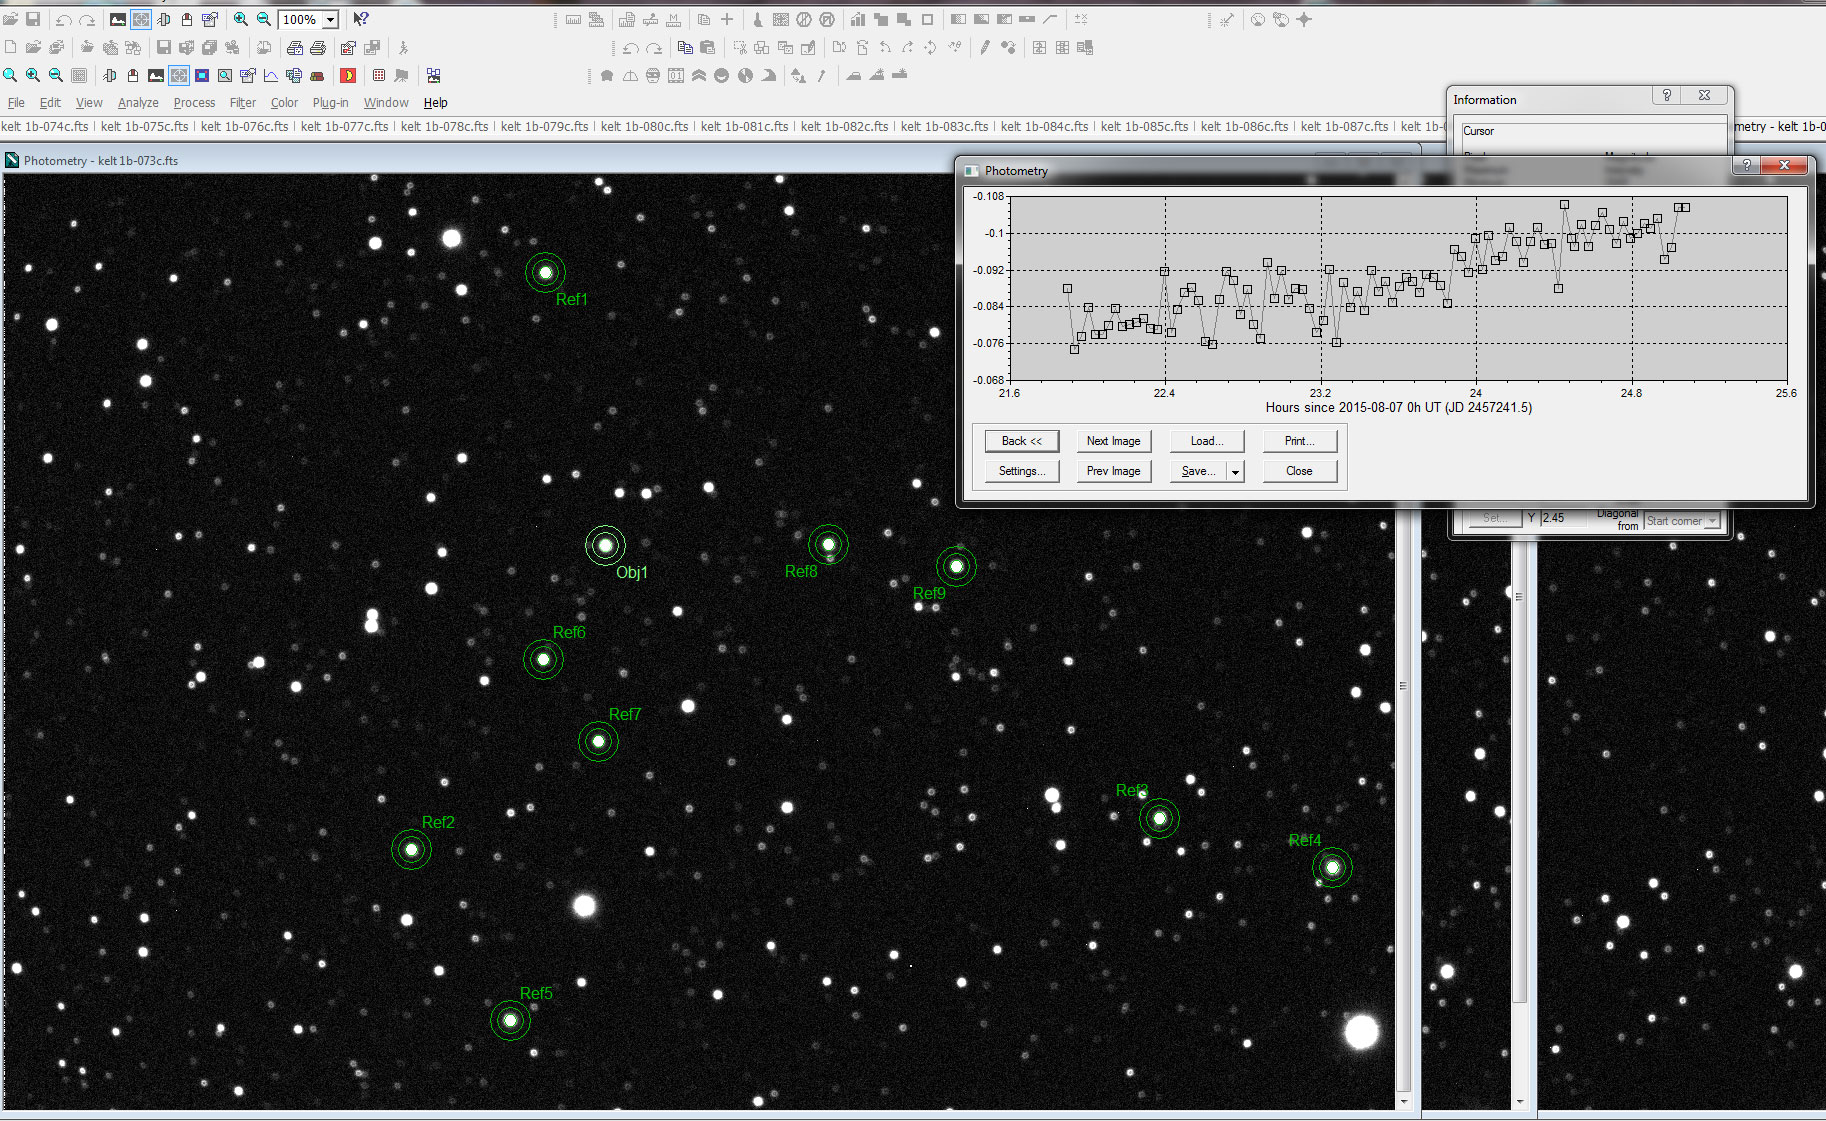Click the Next Image button

1113,441
